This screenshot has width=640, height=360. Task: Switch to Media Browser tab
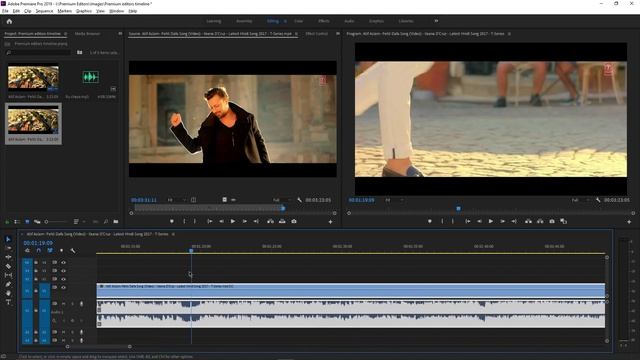87,34
